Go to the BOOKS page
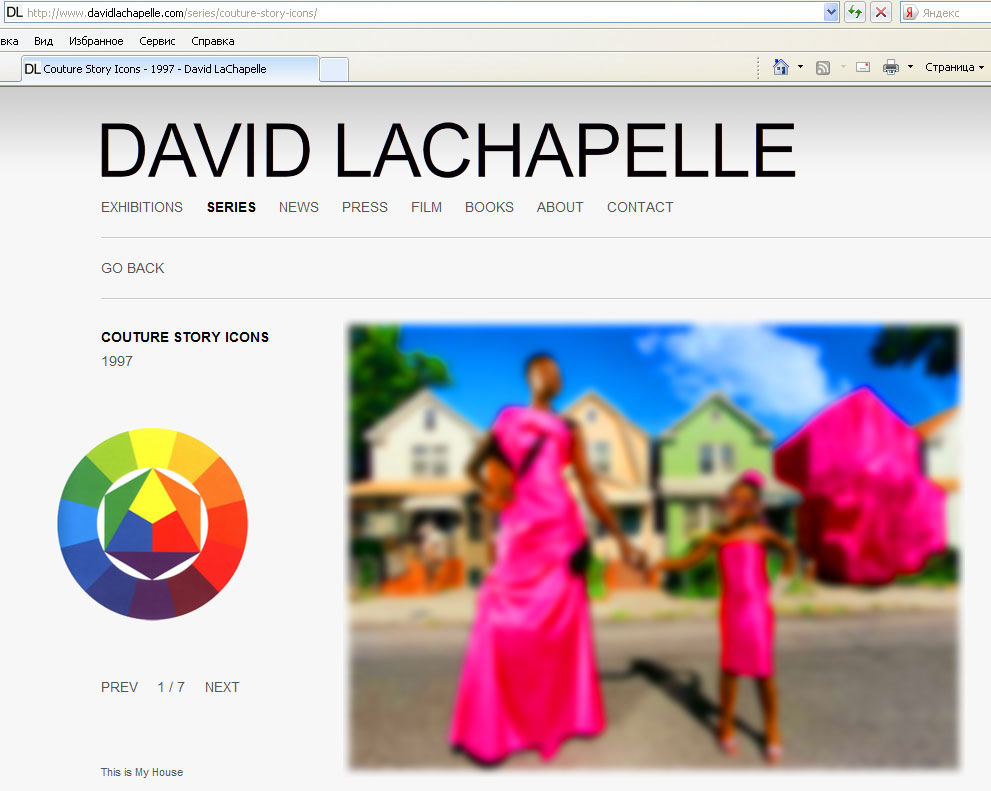Image resolution: width=991 pixels, height=791 pixels. [x=489, y=207]
